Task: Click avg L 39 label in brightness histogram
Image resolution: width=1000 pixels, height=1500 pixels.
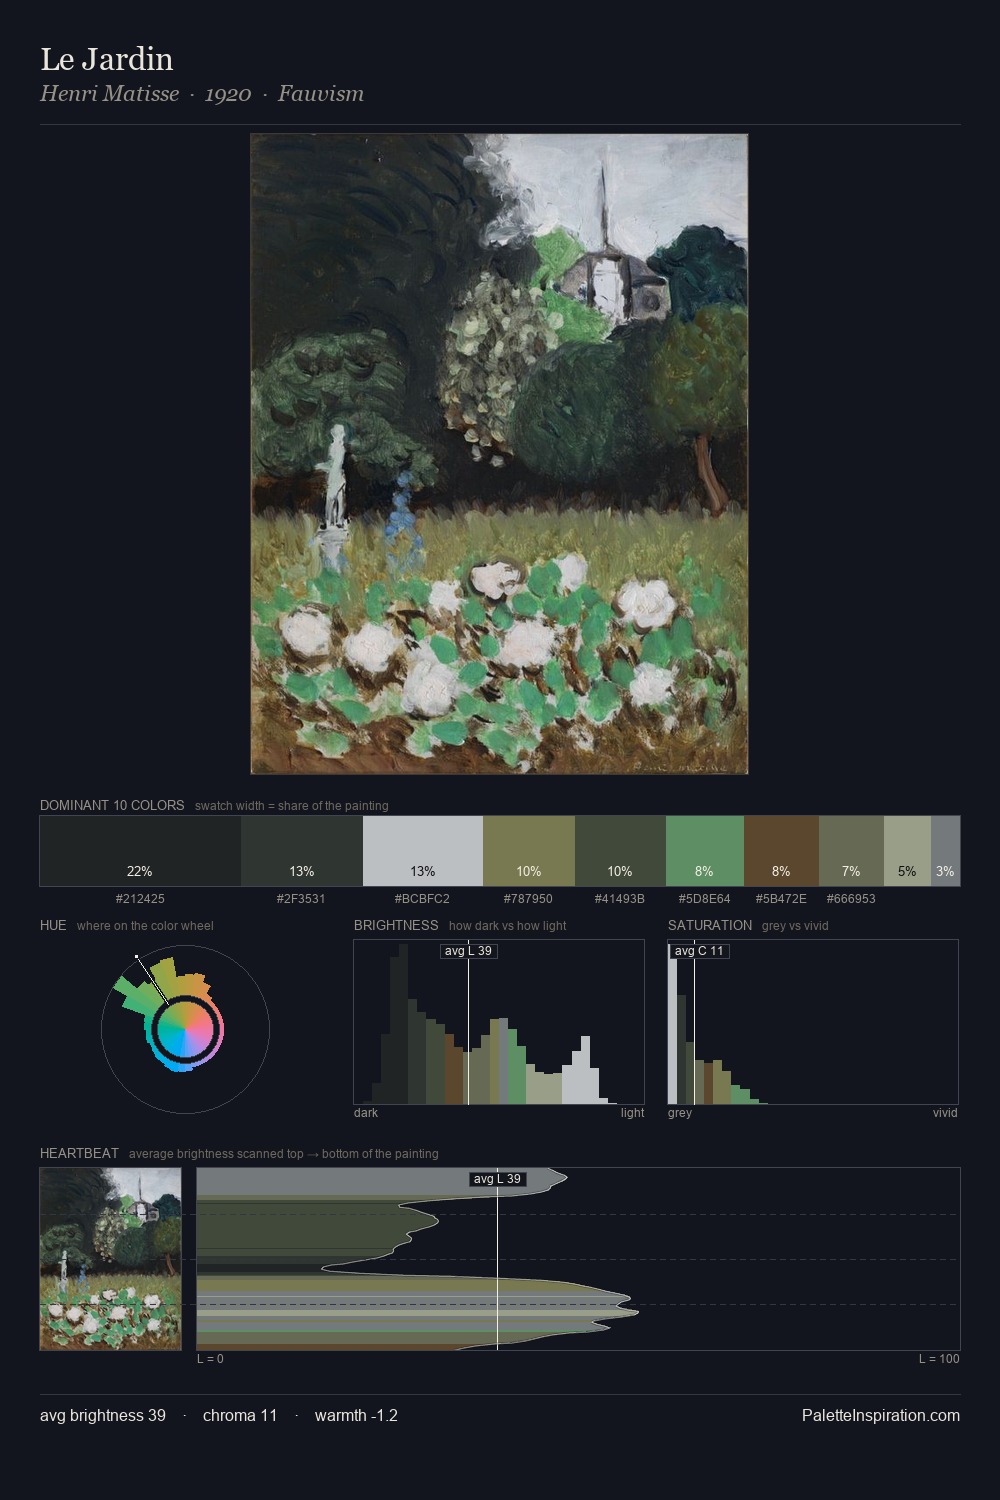Action: click(x=469, y=950)
